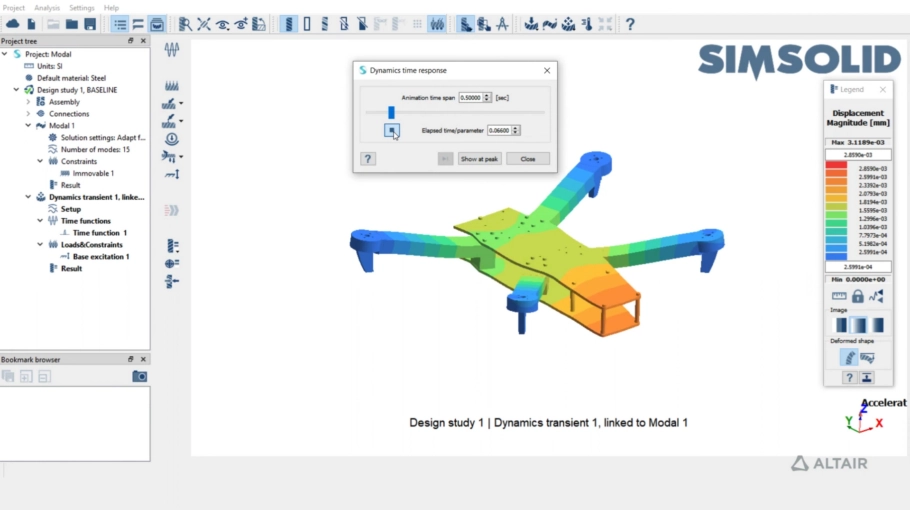Collapse Design study 1, BASELINE node
Viewport: 910px width, 510px height.
point(16,90)
